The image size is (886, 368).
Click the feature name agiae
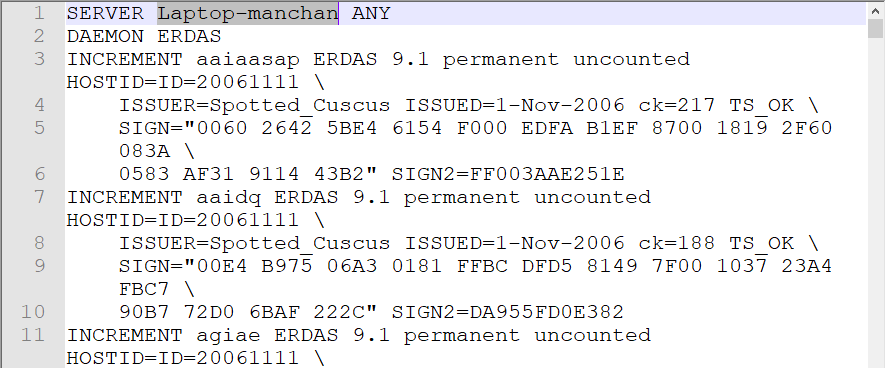228,335
